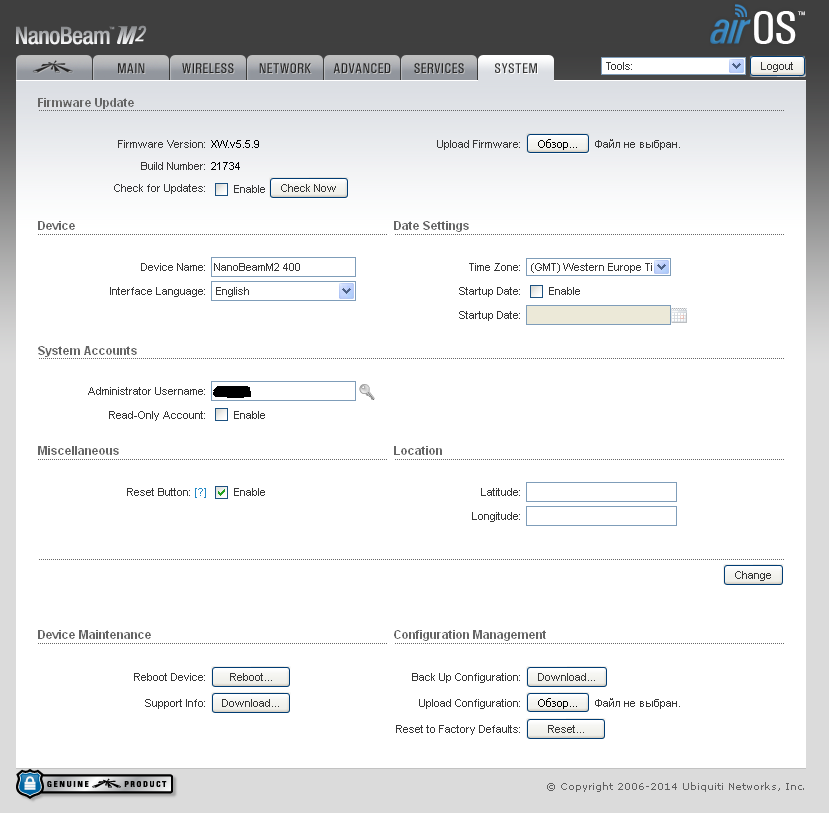Click the build number 21734
This screenshot has width=829, height=813.
coord(225,167)
